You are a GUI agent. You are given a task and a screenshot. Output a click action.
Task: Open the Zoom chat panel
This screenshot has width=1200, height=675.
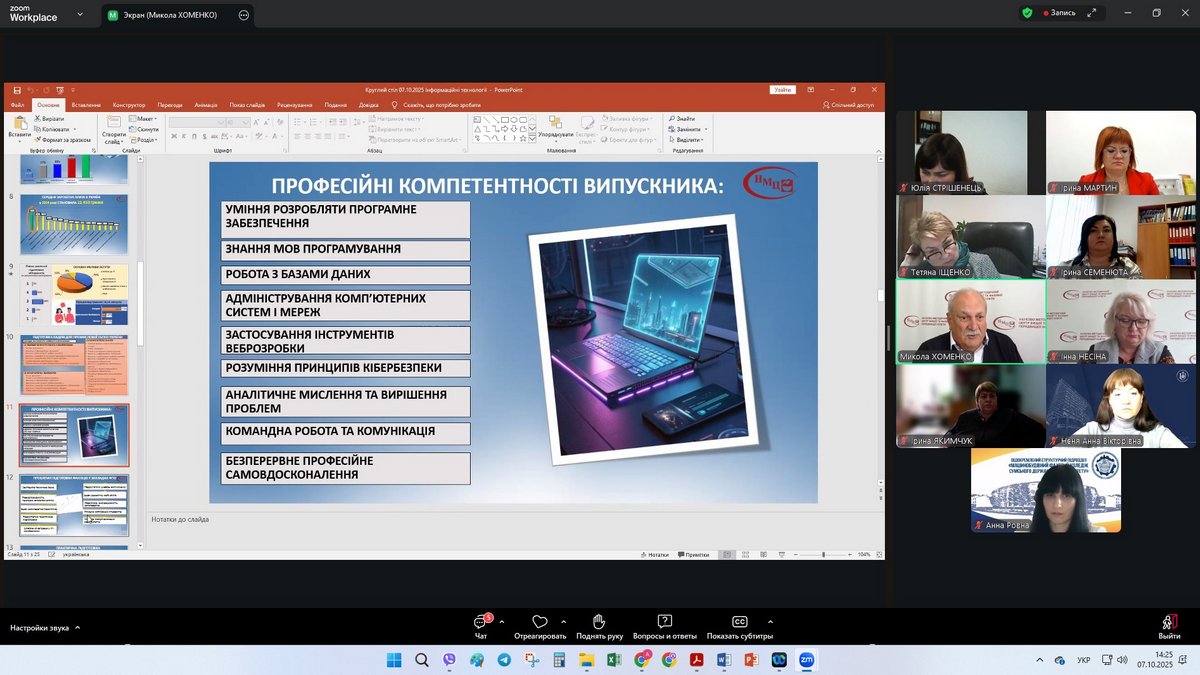(481, 623)
